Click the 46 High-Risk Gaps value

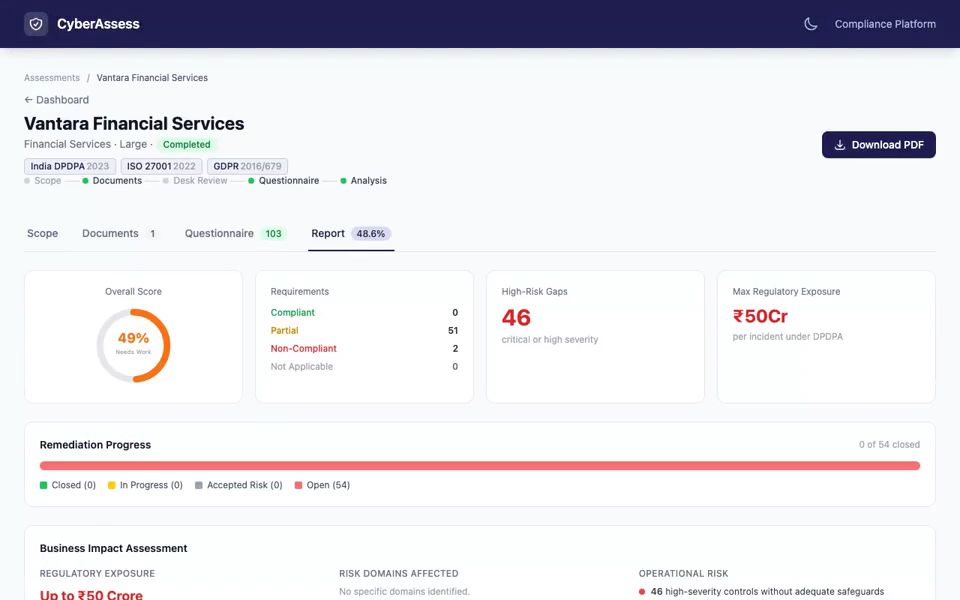(516, 318)
